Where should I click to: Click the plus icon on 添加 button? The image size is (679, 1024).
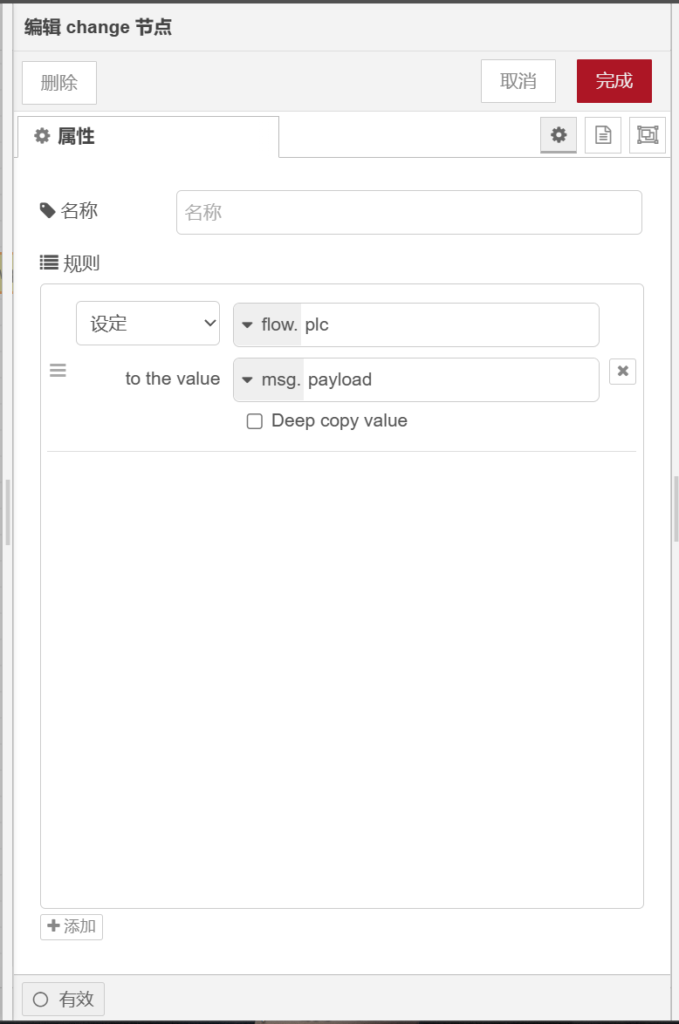pyautogui.click(x=54, y=926)
